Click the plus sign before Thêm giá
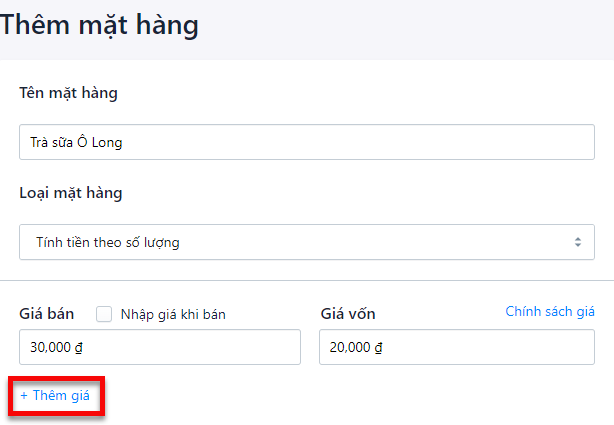Image resolution: width=614 pixels, height=425 pixels. pyautogui.click(x=24, y=396)
